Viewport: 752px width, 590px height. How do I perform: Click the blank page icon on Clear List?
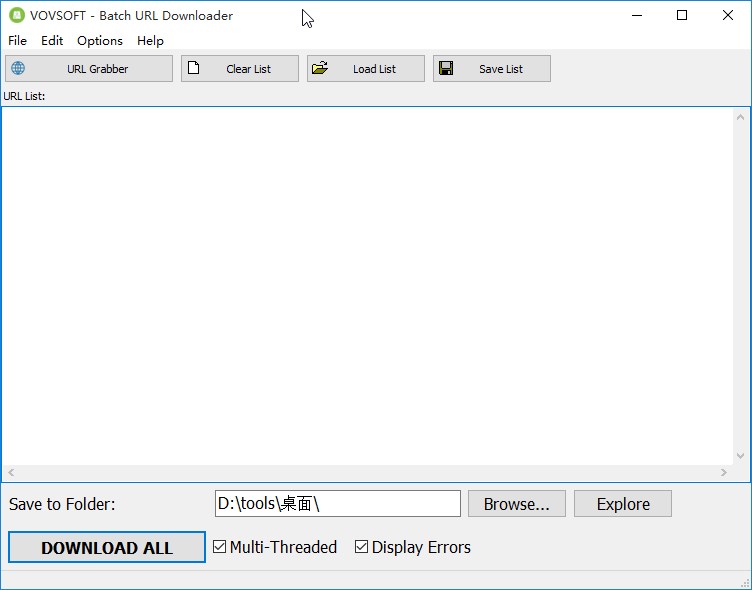coord(193,68)
